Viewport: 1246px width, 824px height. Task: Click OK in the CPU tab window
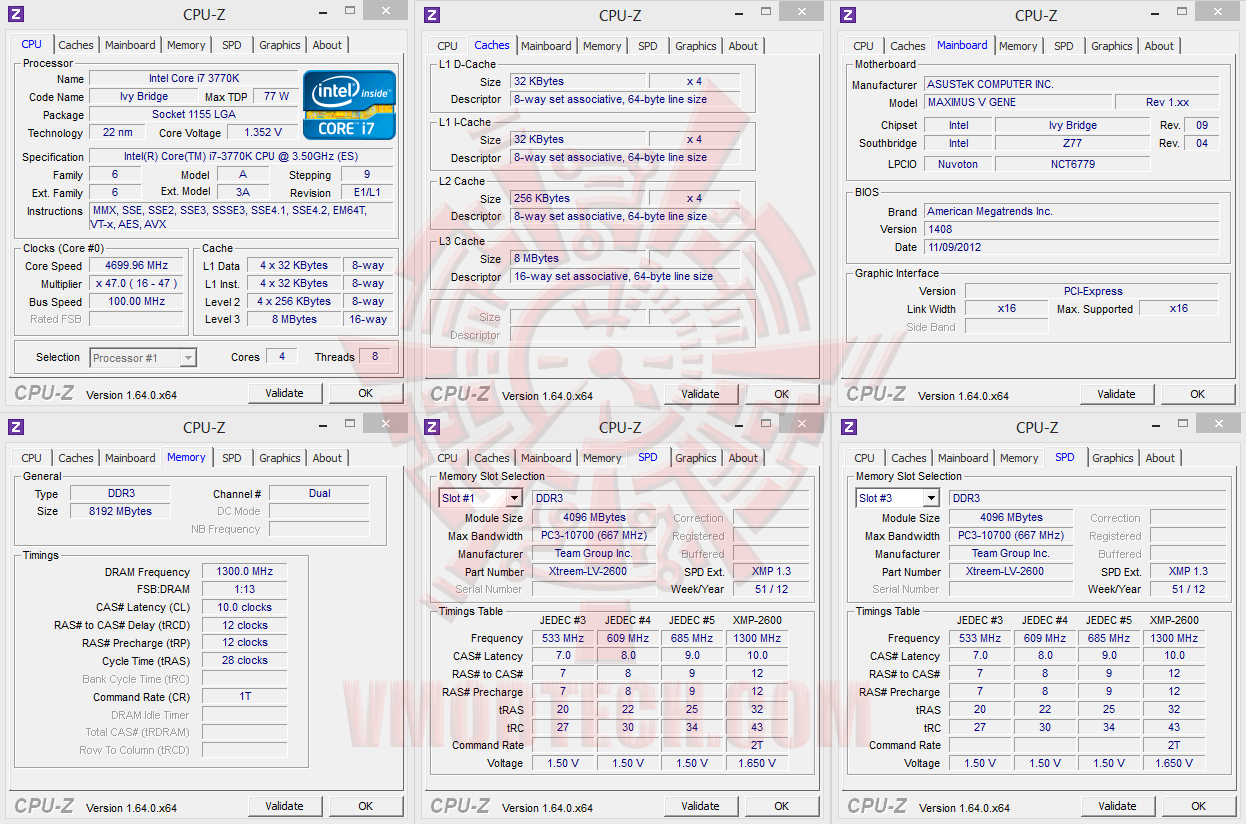click(366, 393)
